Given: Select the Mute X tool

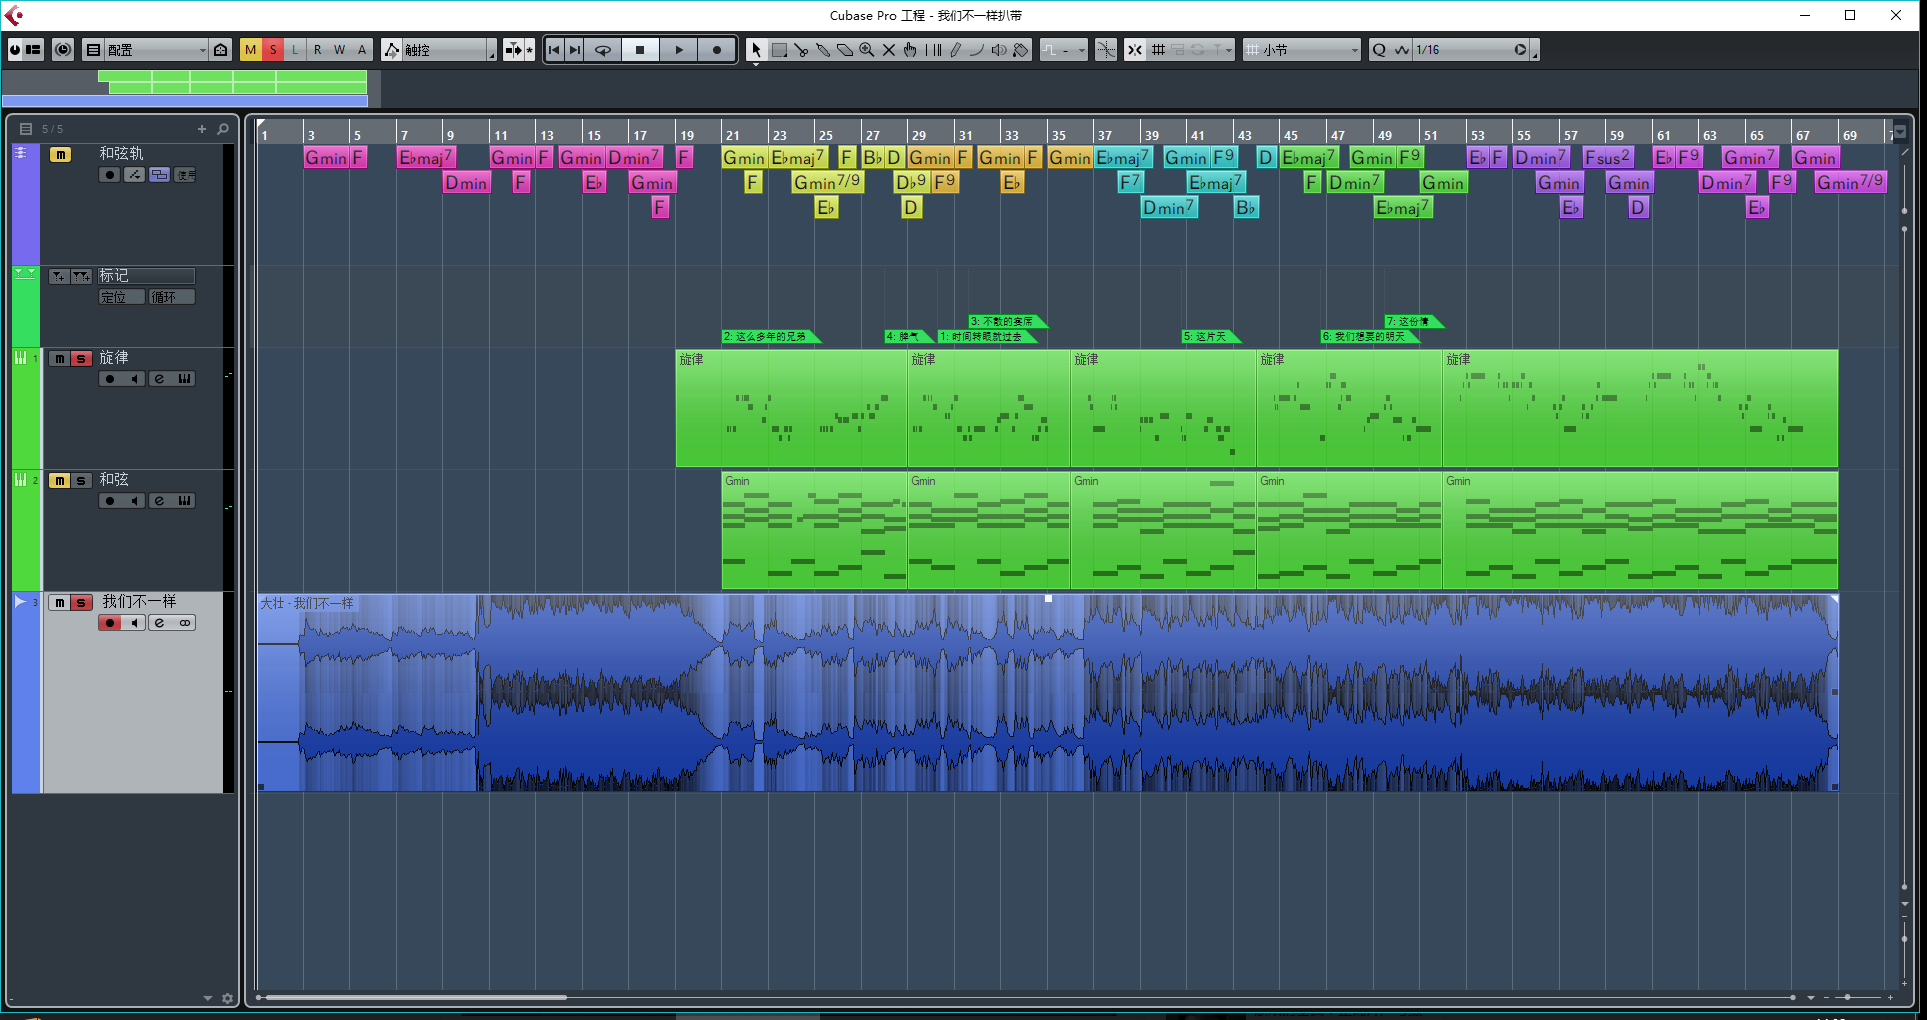Looking at the screenshot, I should pos(889,49).
